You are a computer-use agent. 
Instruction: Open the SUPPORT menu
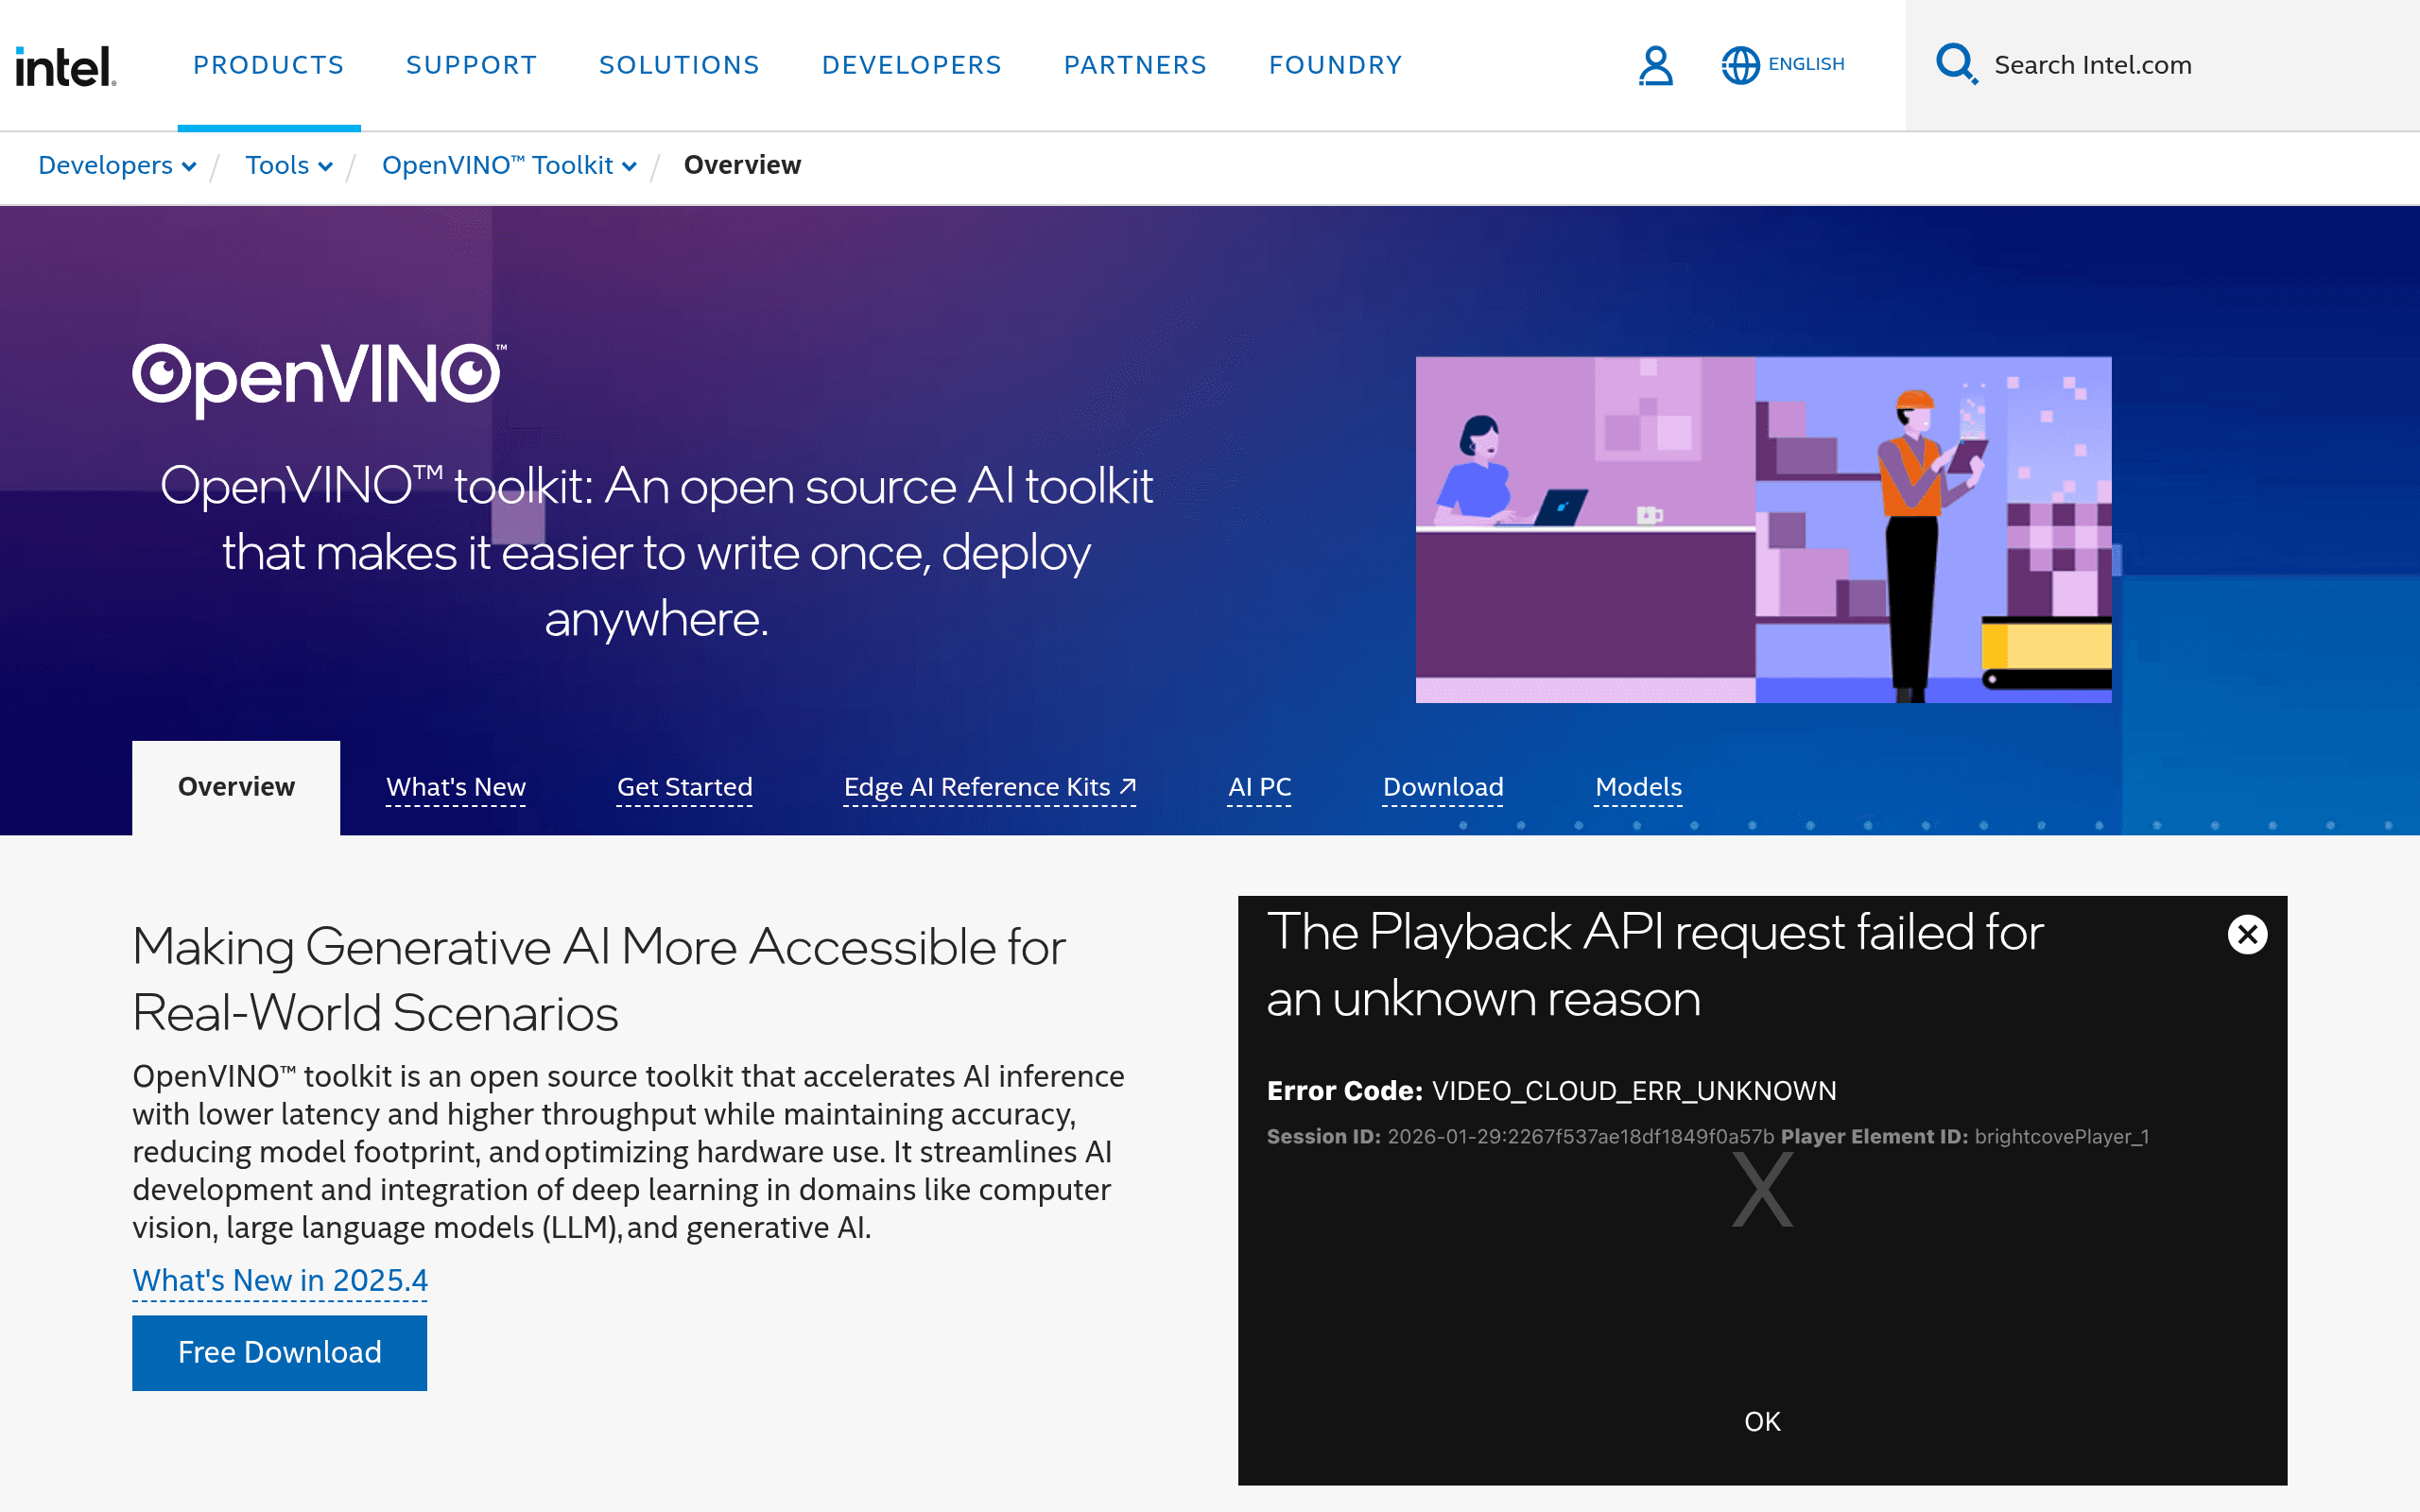[x=471, y=65]
